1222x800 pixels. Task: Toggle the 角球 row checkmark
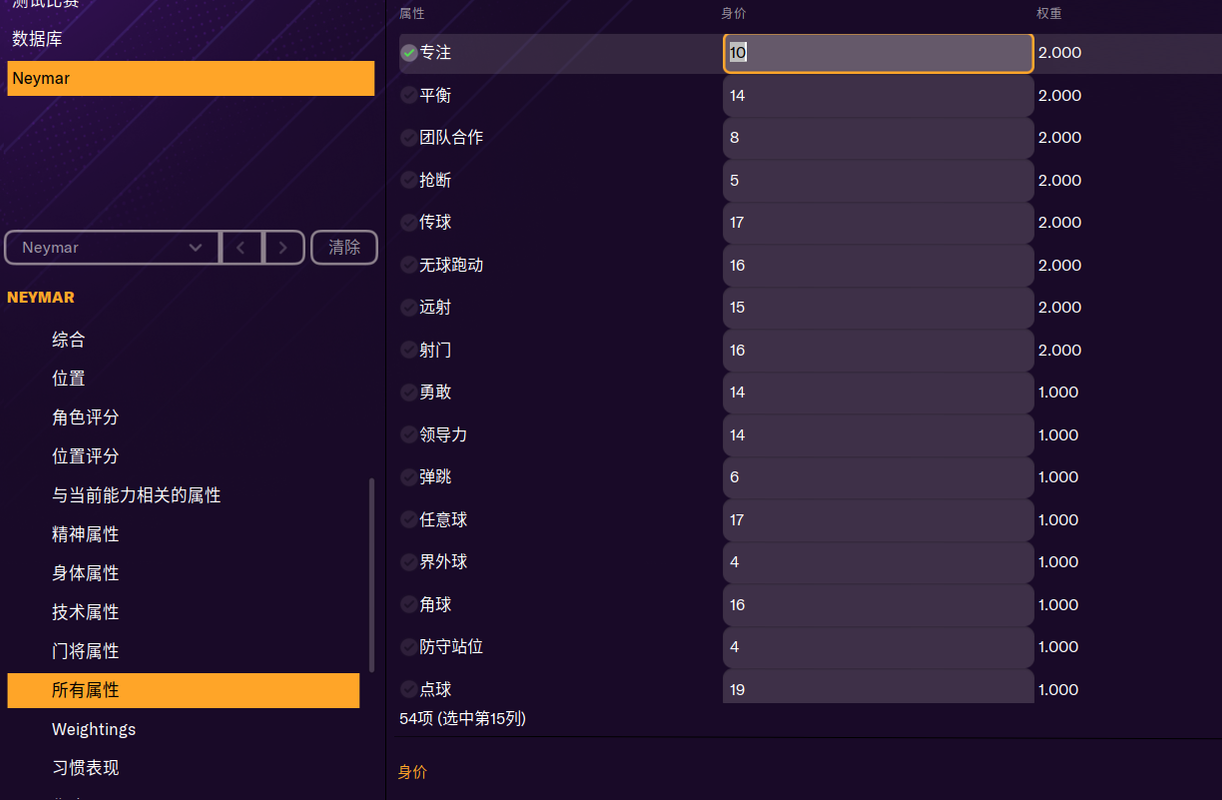(x=409, y=605)
